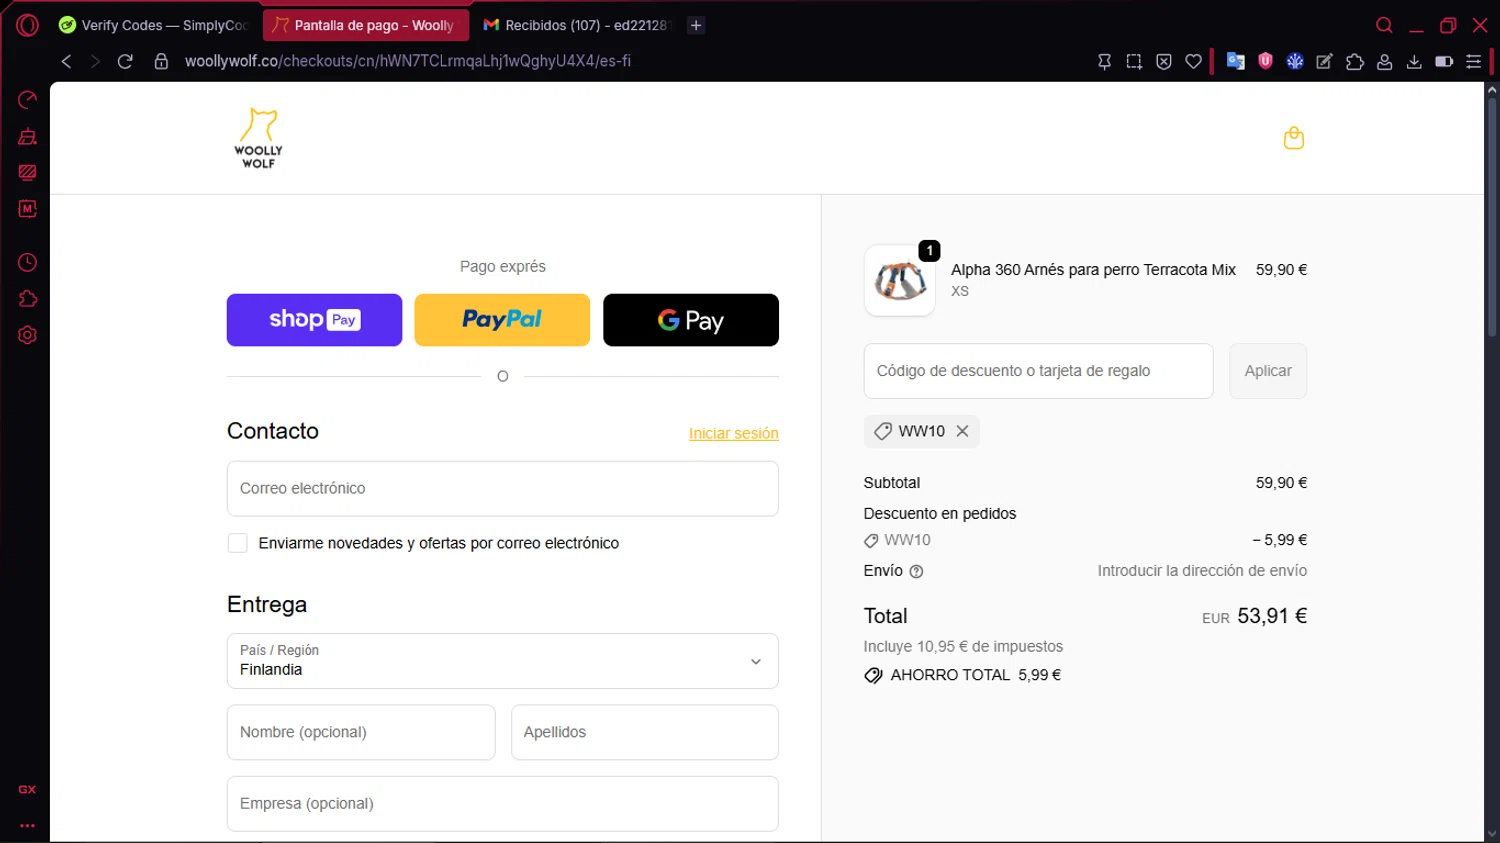Open the battery saver icon
Viewport: 1500px width, 843px height.
click(1444, 61)
